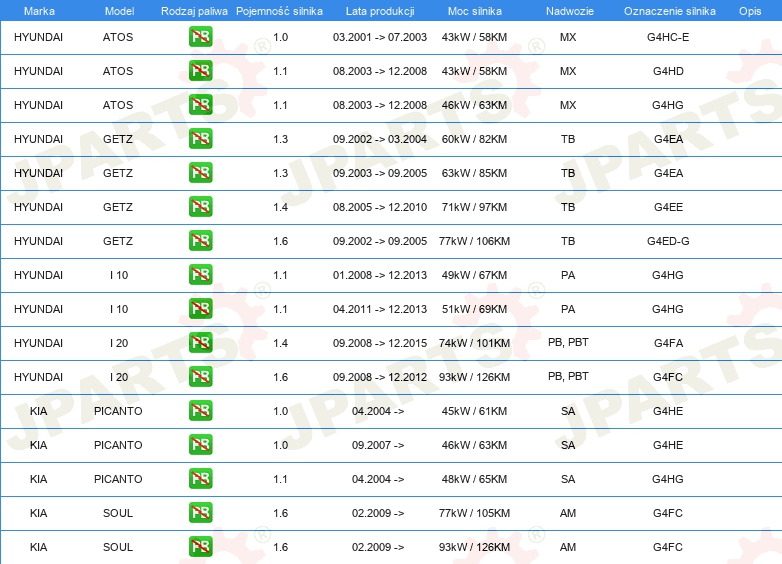Click date range 09.2008 -> 12.2015
This screenshot has height=564, width=782.
pyautogui.click(x=380, y=343)
